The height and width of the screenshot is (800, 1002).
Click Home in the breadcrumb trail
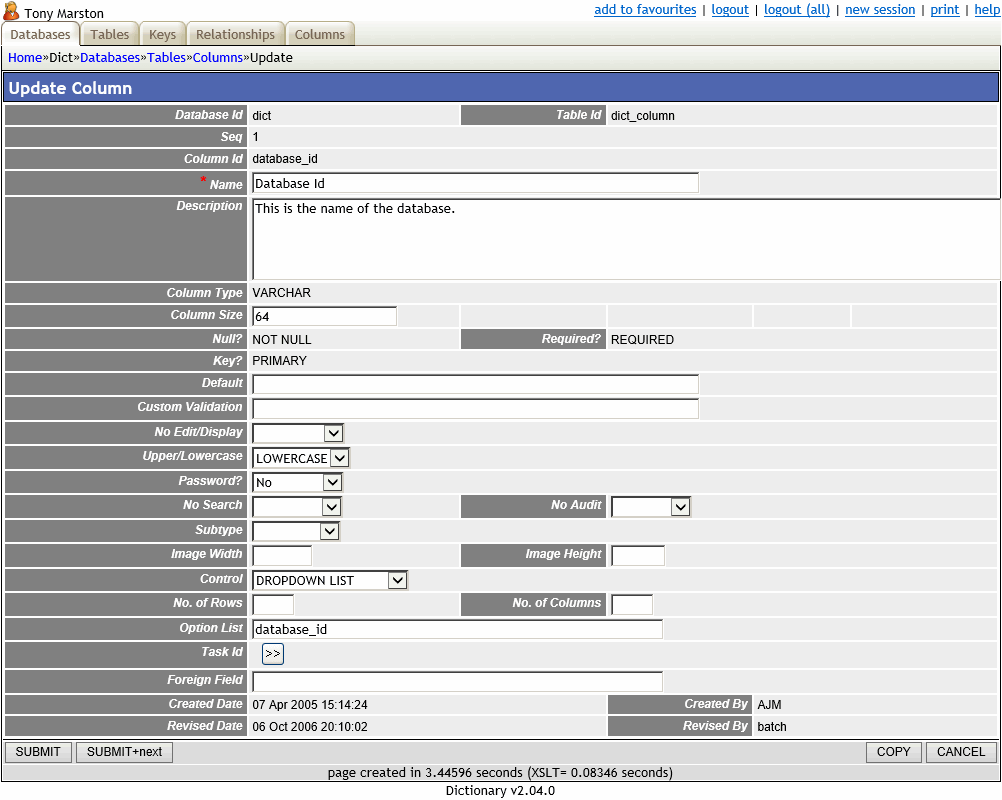click(x=25, y=57)
